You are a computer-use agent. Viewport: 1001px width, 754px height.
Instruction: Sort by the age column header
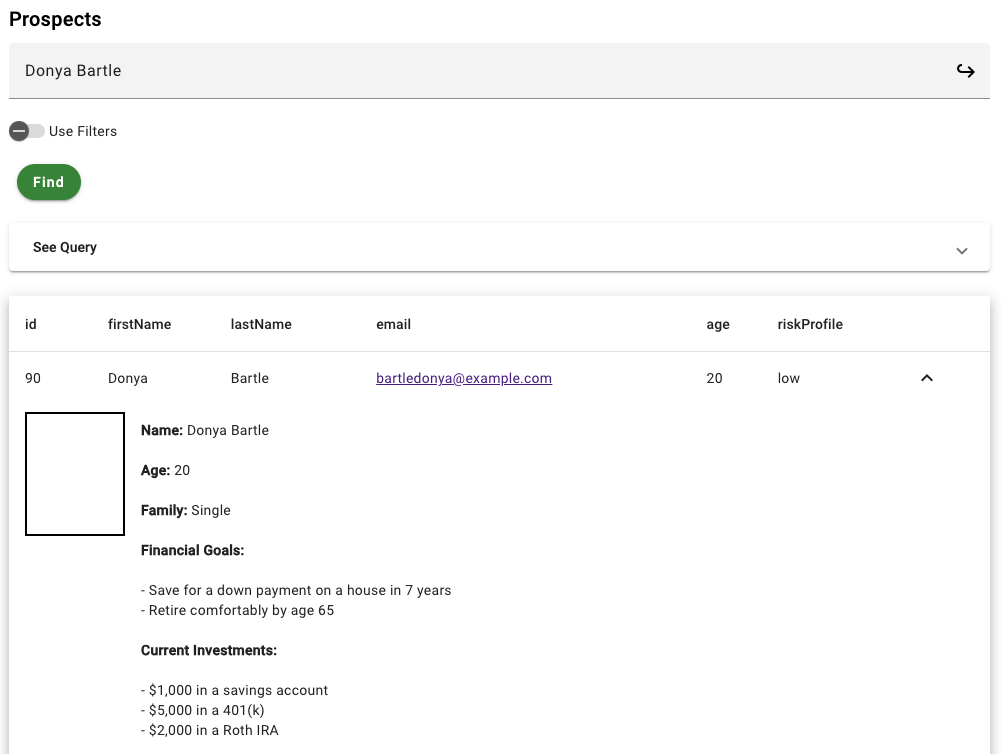(x=718, y=324)
